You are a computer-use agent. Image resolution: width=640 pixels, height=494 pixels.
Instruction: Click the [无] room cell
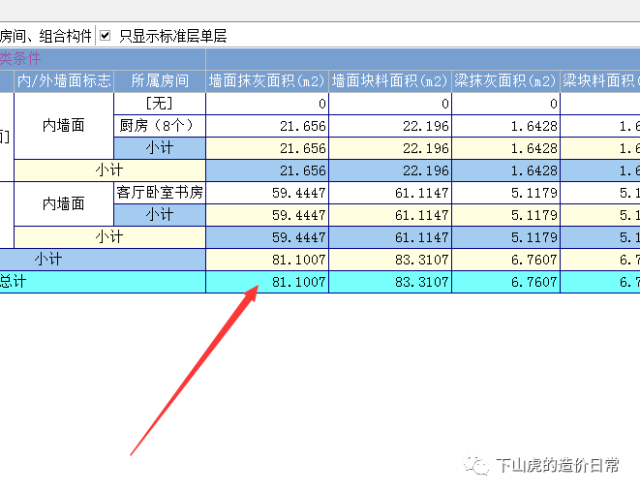tap(160, 103)
